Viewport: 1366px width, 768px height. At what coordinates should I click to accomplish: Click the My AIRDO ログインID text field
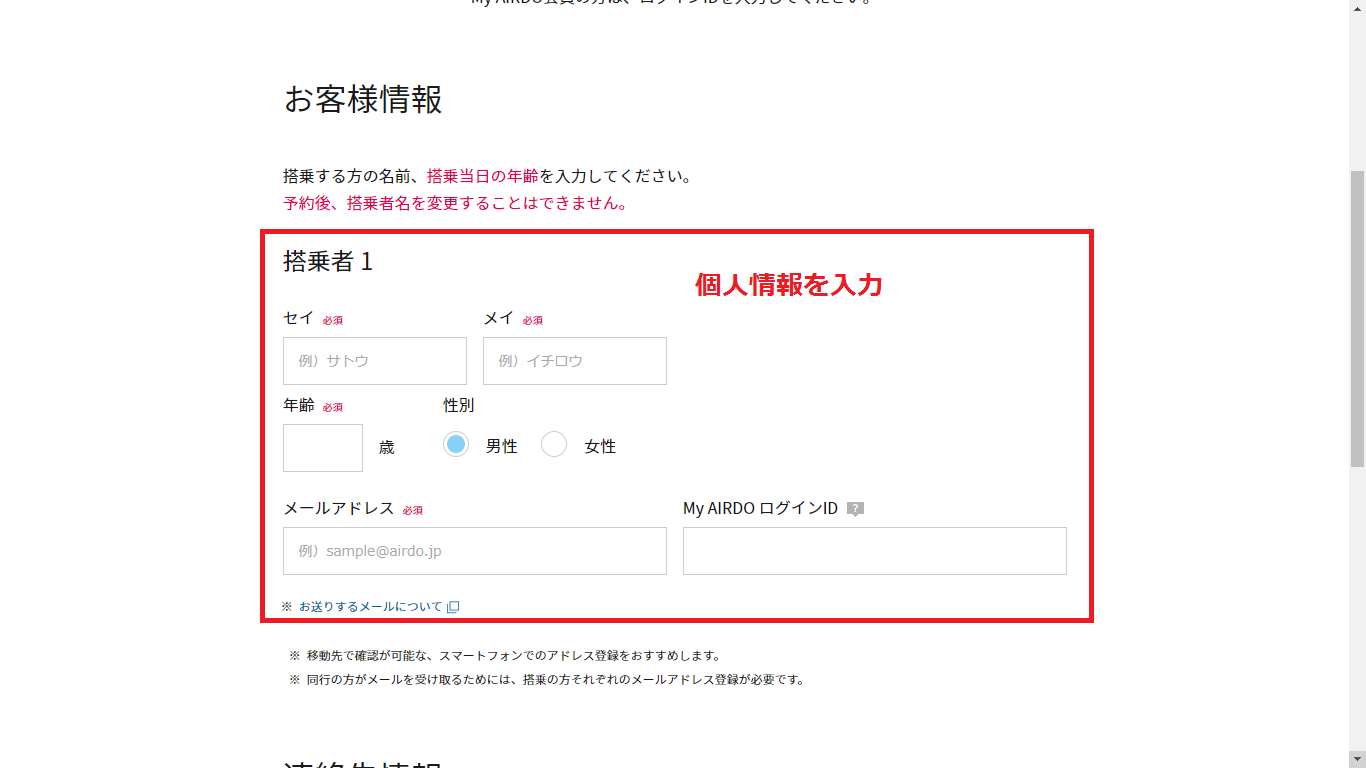pyautogui.click(x=875, y=551)
